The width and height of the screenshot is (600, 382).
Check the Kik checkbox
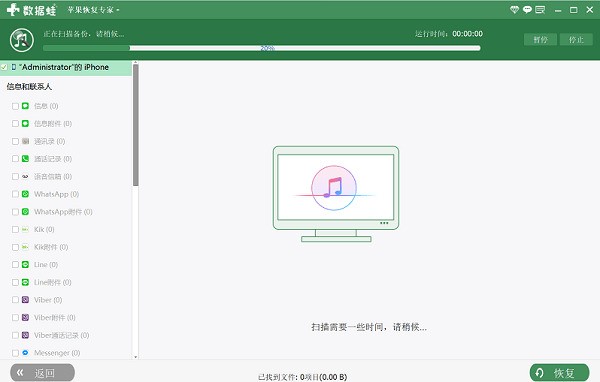point(15,229)
